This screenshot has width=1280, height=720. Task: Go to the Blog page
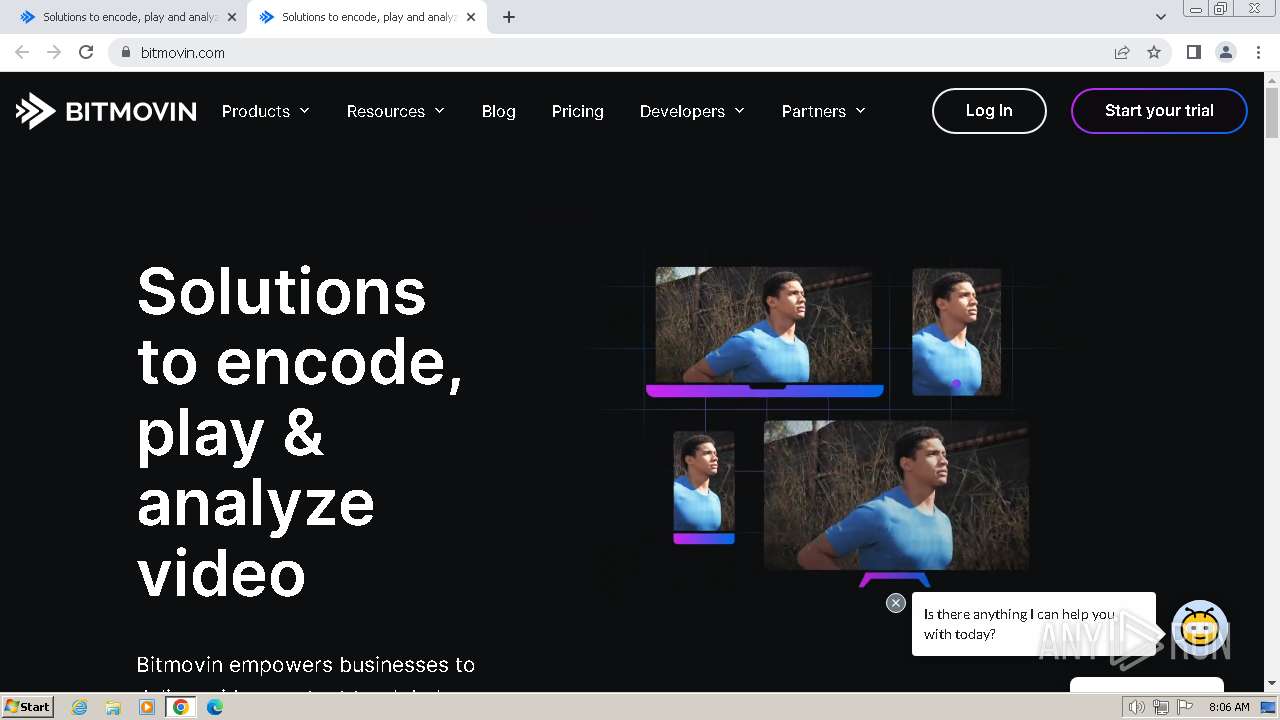(x=499, y=111)
